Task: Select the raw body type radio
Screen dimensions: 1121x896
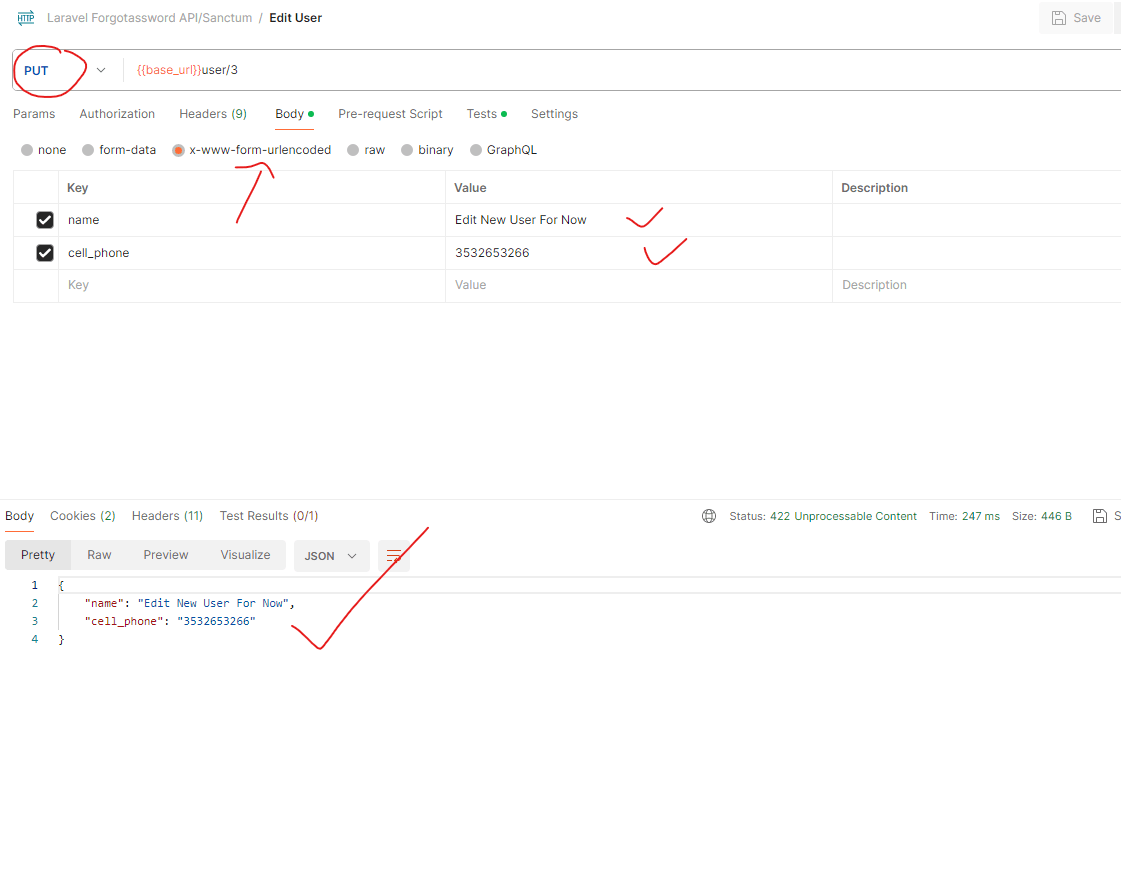Action: [x=353, y=150]
